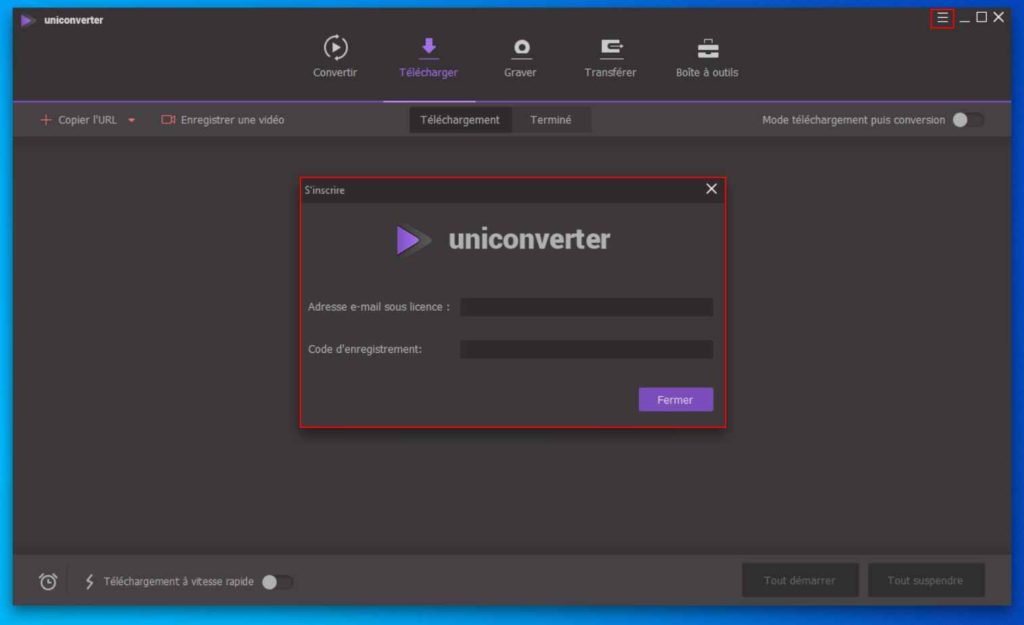Viewport: 1024px width, 625px height.
Task: Click Tout suspendre button
Action: tap(925, 580)
